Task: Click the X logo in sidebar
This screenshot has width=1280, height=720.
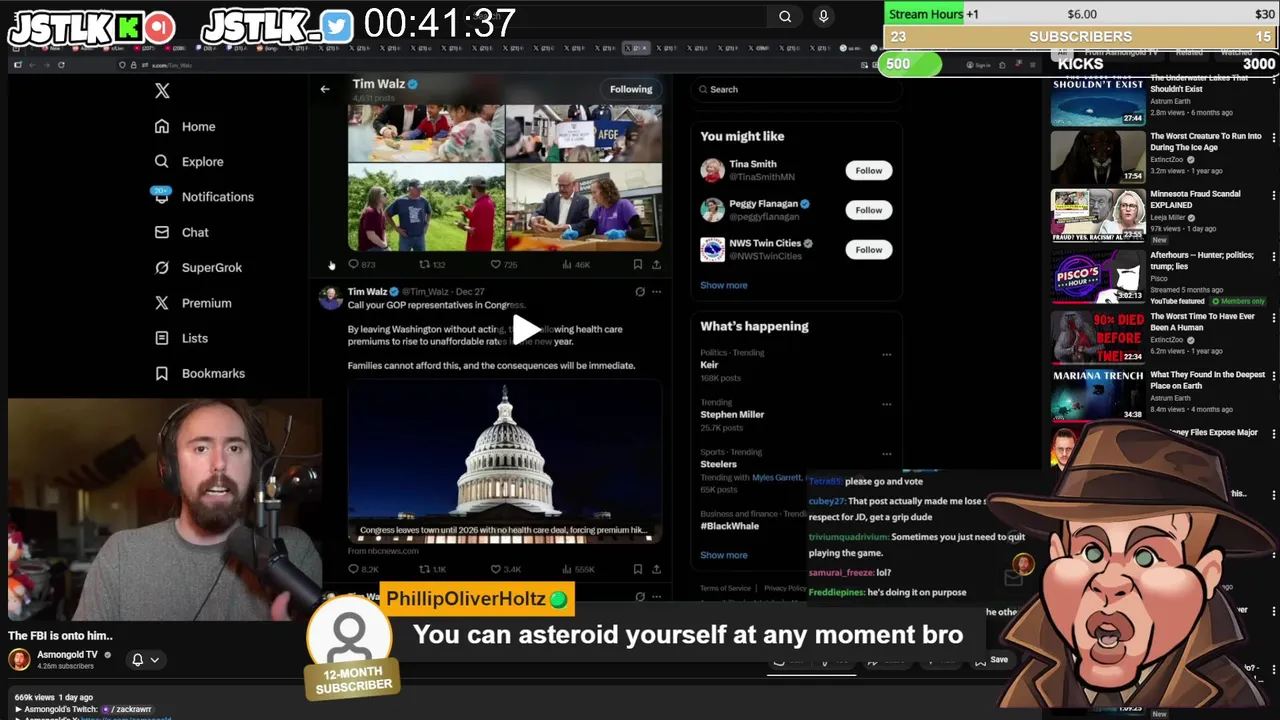Action: tap(162, 91)
